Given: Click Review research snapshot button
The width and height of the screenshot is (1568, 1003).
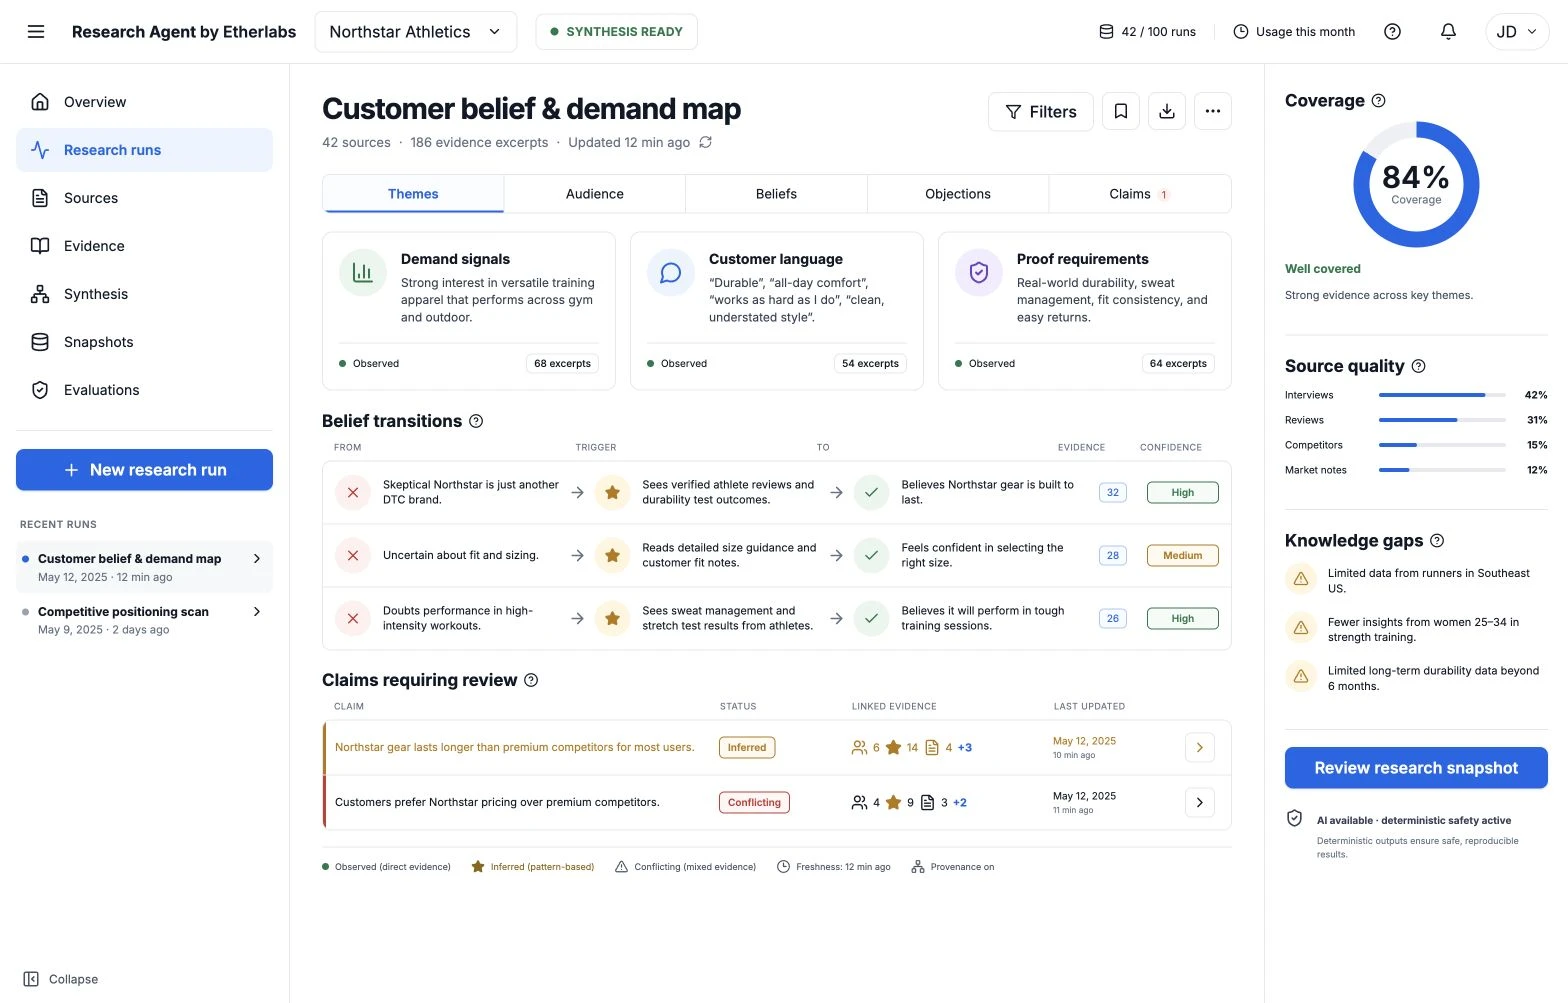Looking at the screenshot, I should coord(1416,768).
